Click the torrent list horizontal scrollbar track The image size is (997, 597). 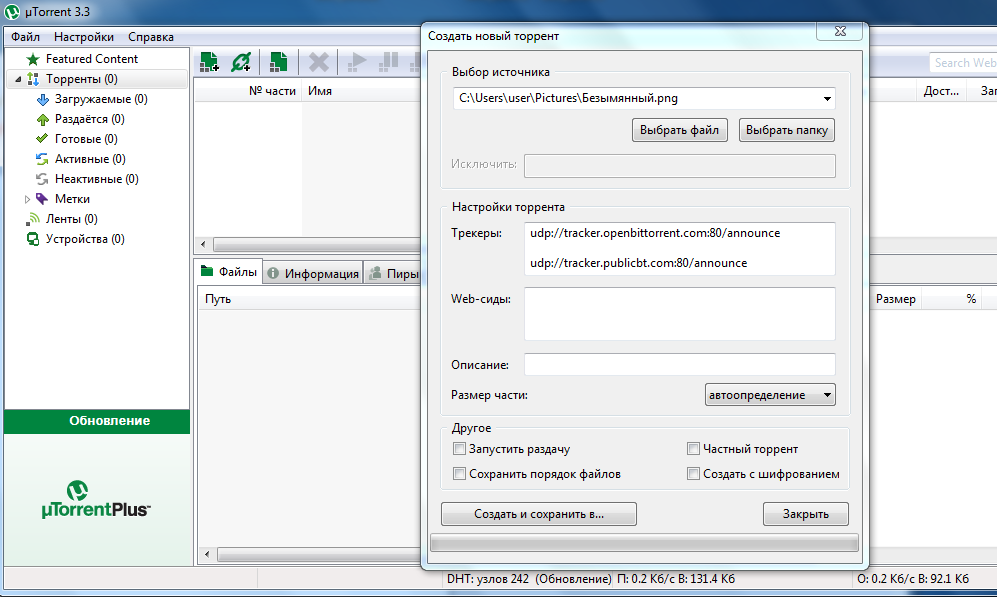click(x=316, y=244)
